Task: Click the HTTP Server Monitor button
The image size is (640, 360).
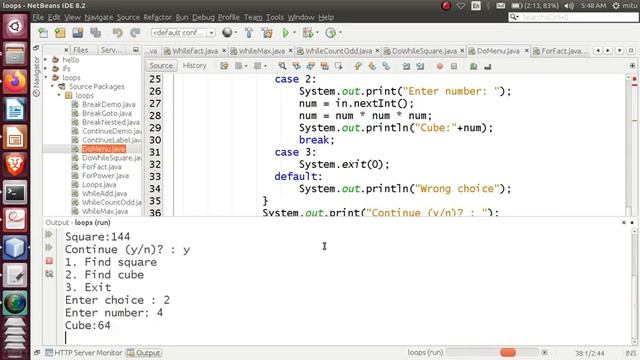Action: click(84, 353)
